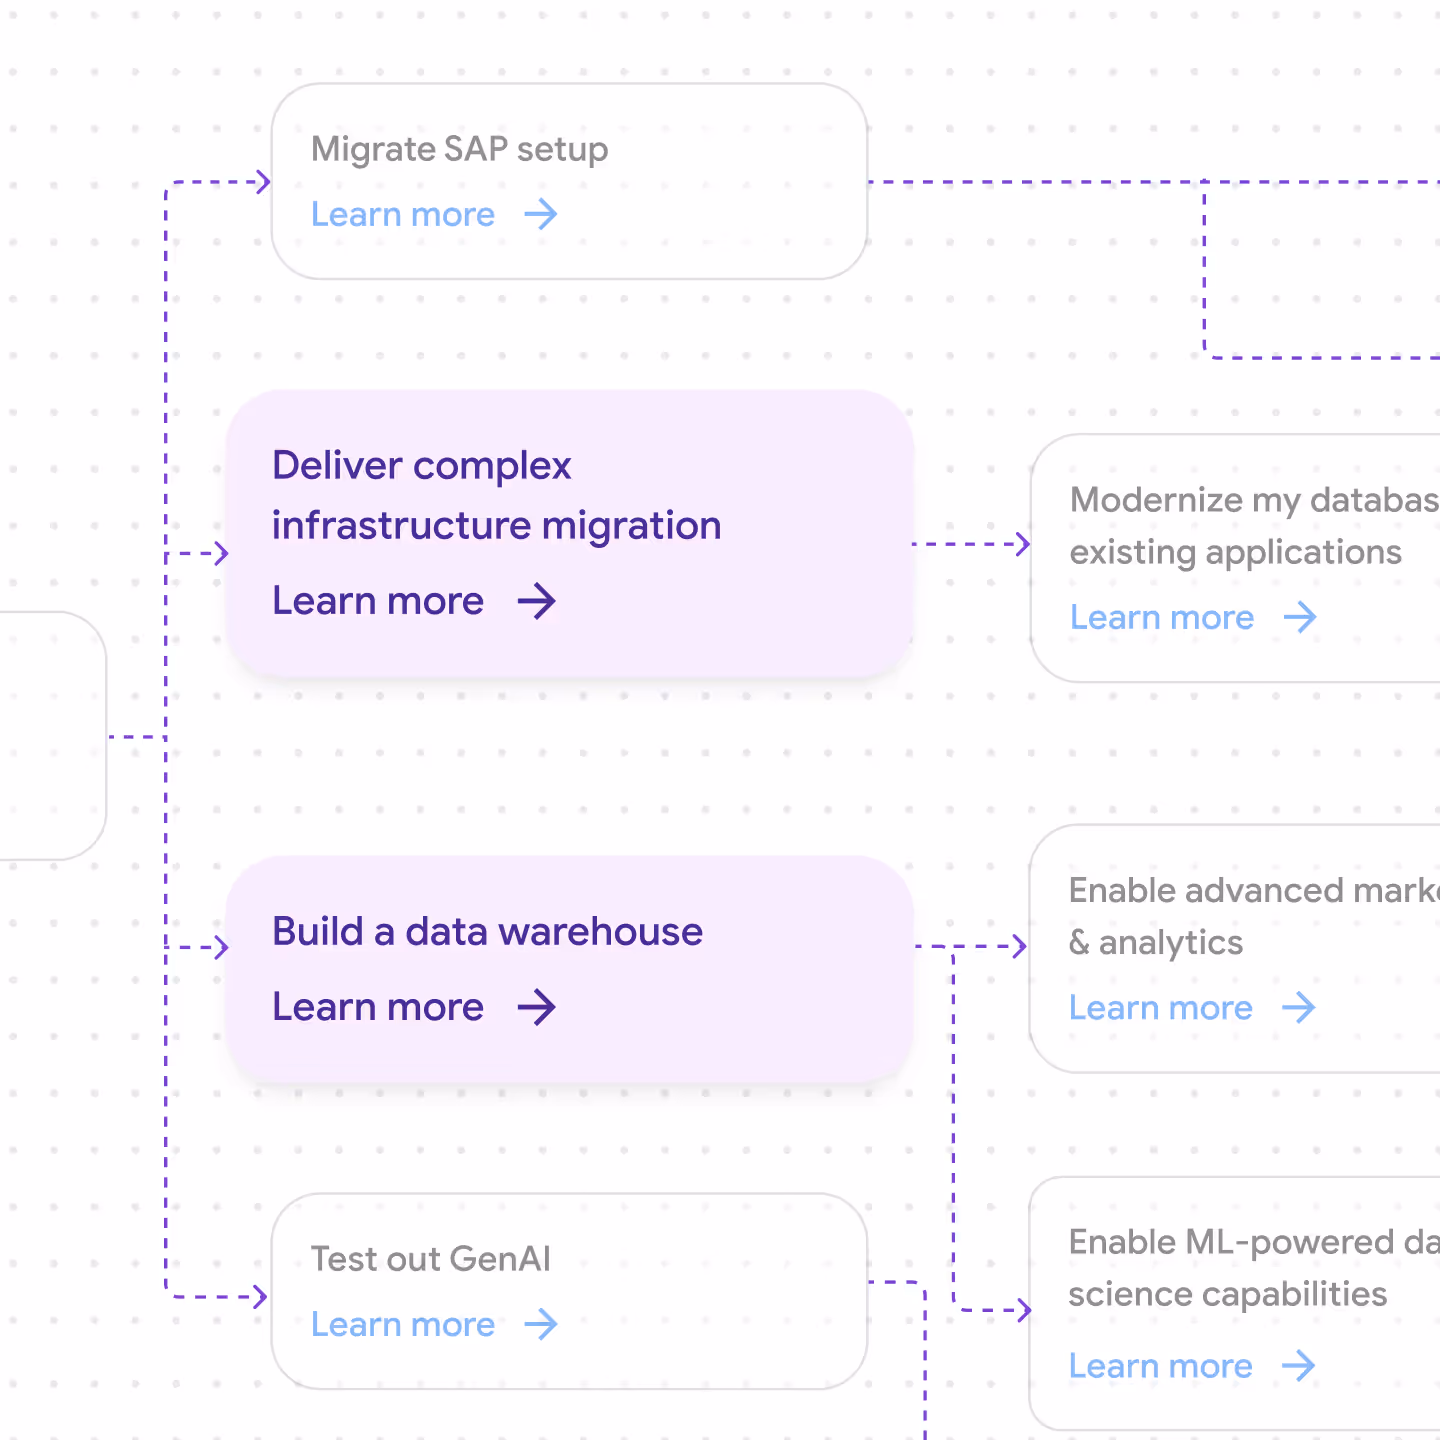Click arrow icon in Deliver complex infrastructure migration card

click(x=537, y=601)
